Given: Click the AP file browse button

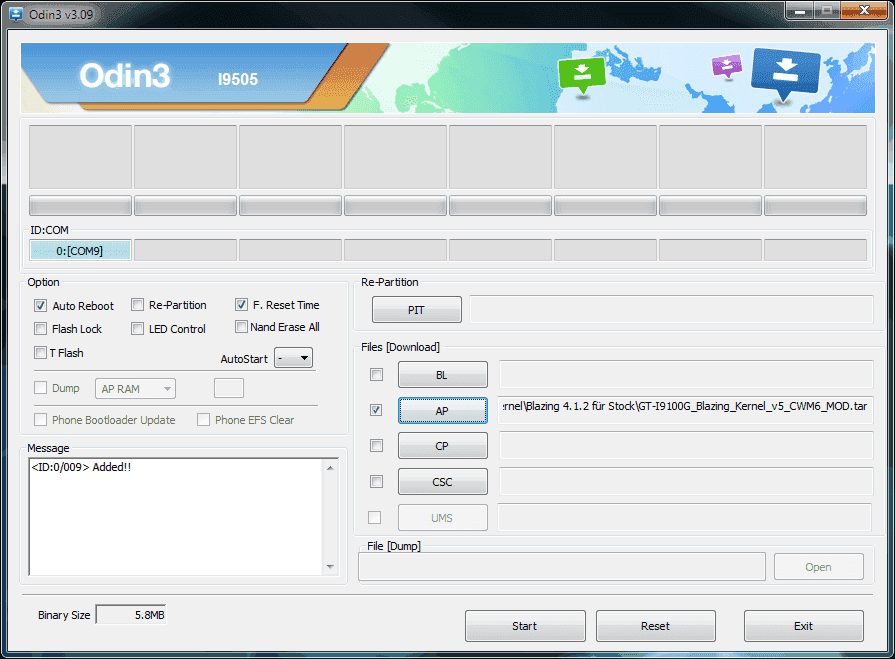Looking at the screenshot, I should click(442, 411).
